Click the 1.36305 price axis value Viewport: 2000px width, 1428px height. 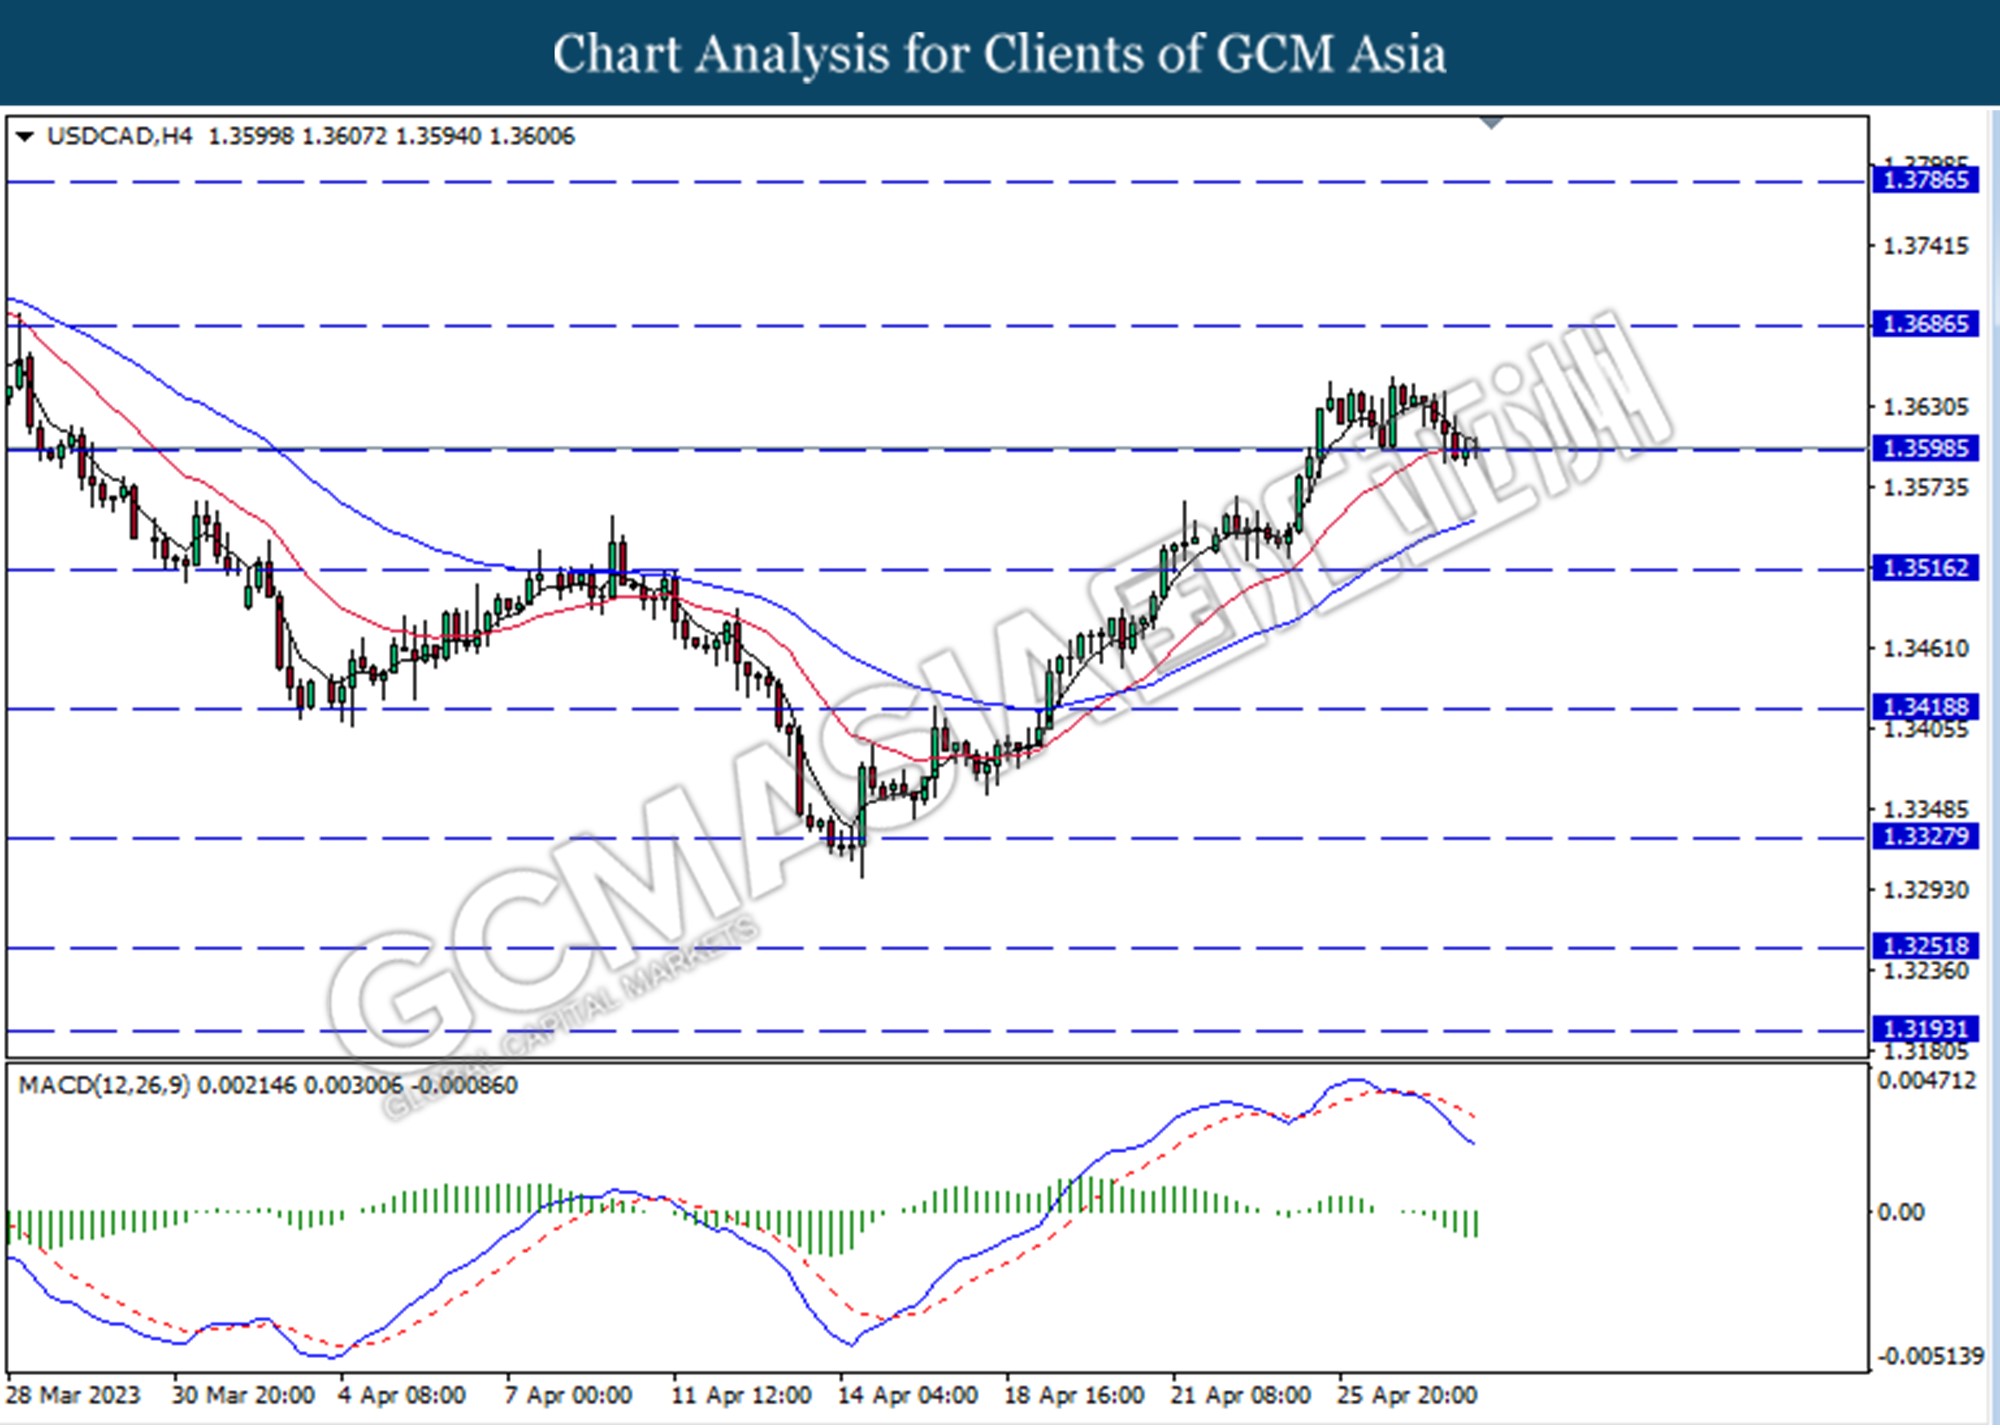[x=1925, y=407]
